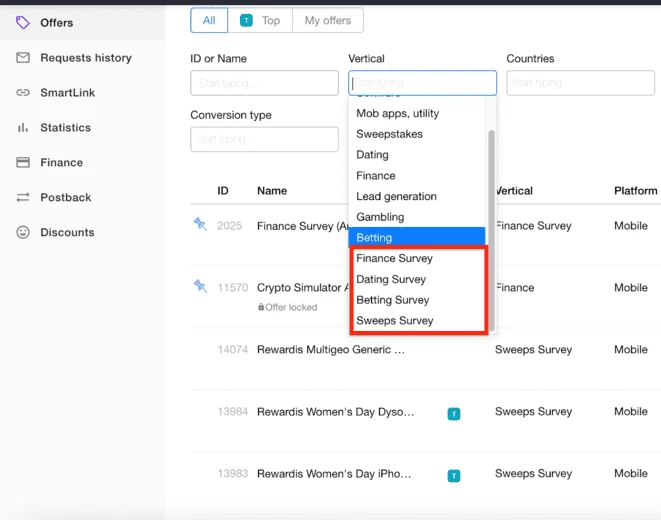Choose Lead generation vertical option
The height and width of the screenshot is (520, 661).
click(x=416, y=196)
